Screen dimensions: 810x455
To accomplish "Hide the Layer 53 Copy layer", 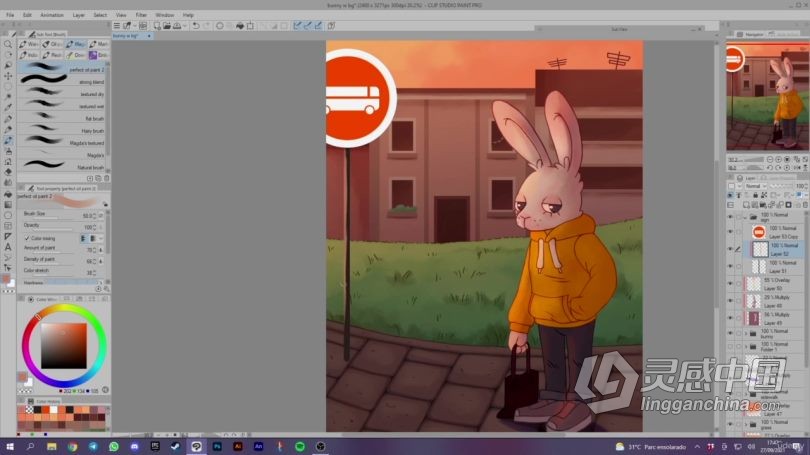I will coord(730,232).
